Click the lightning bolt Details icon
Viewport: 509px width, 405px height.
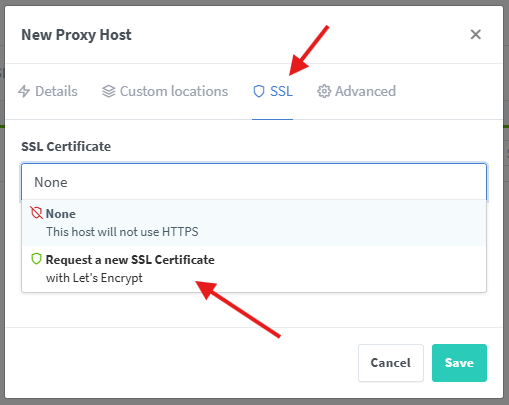pos(24,91)
